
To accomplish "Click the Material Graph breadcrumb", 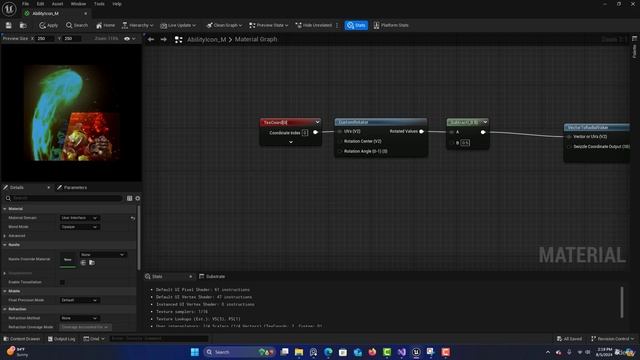I will (256, 40).
